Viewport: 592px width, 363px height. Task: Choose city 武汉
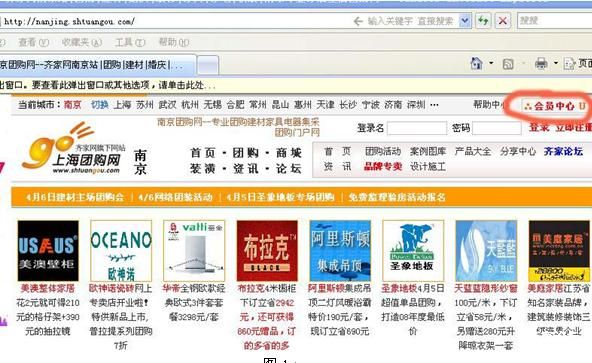(x=168, y=105)
